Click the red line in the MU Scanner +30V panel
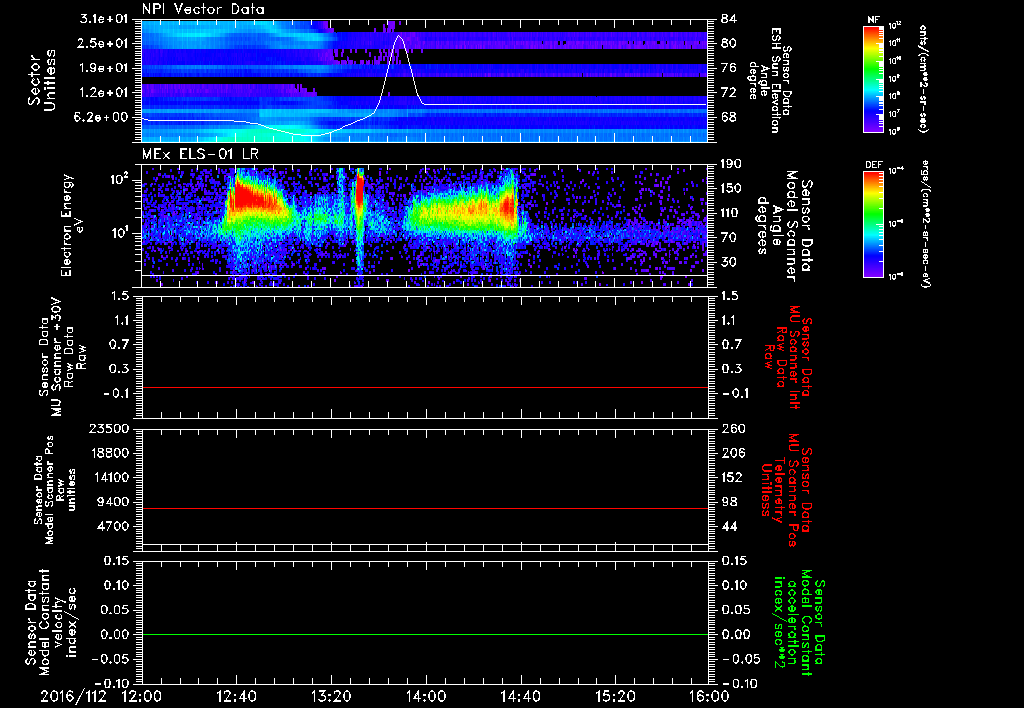 pyautogui.click(x=424, y=387)
